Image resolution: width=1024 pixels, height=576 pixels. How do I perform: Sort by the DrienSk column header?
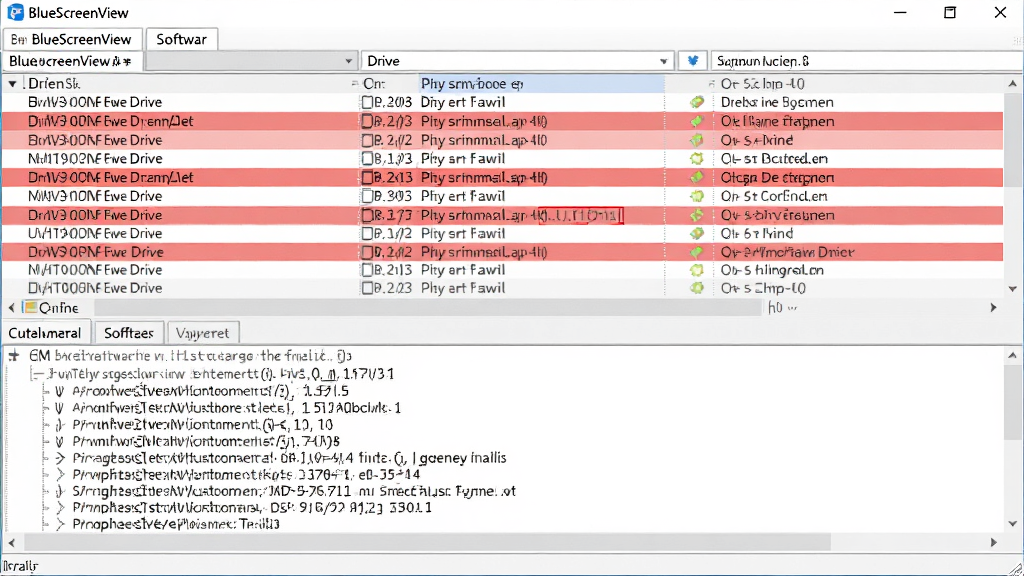point(180,84)
